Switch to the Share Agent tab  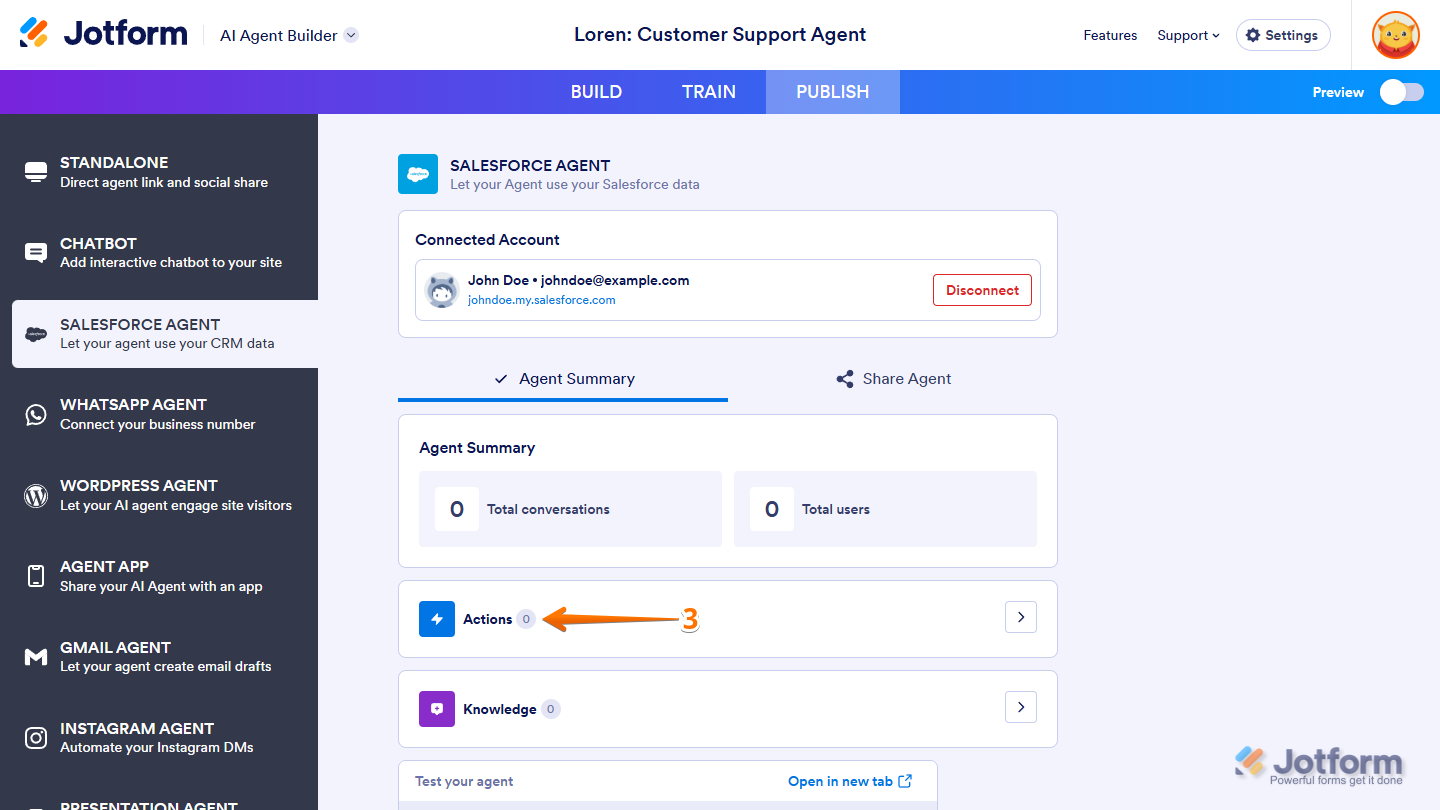893,378
